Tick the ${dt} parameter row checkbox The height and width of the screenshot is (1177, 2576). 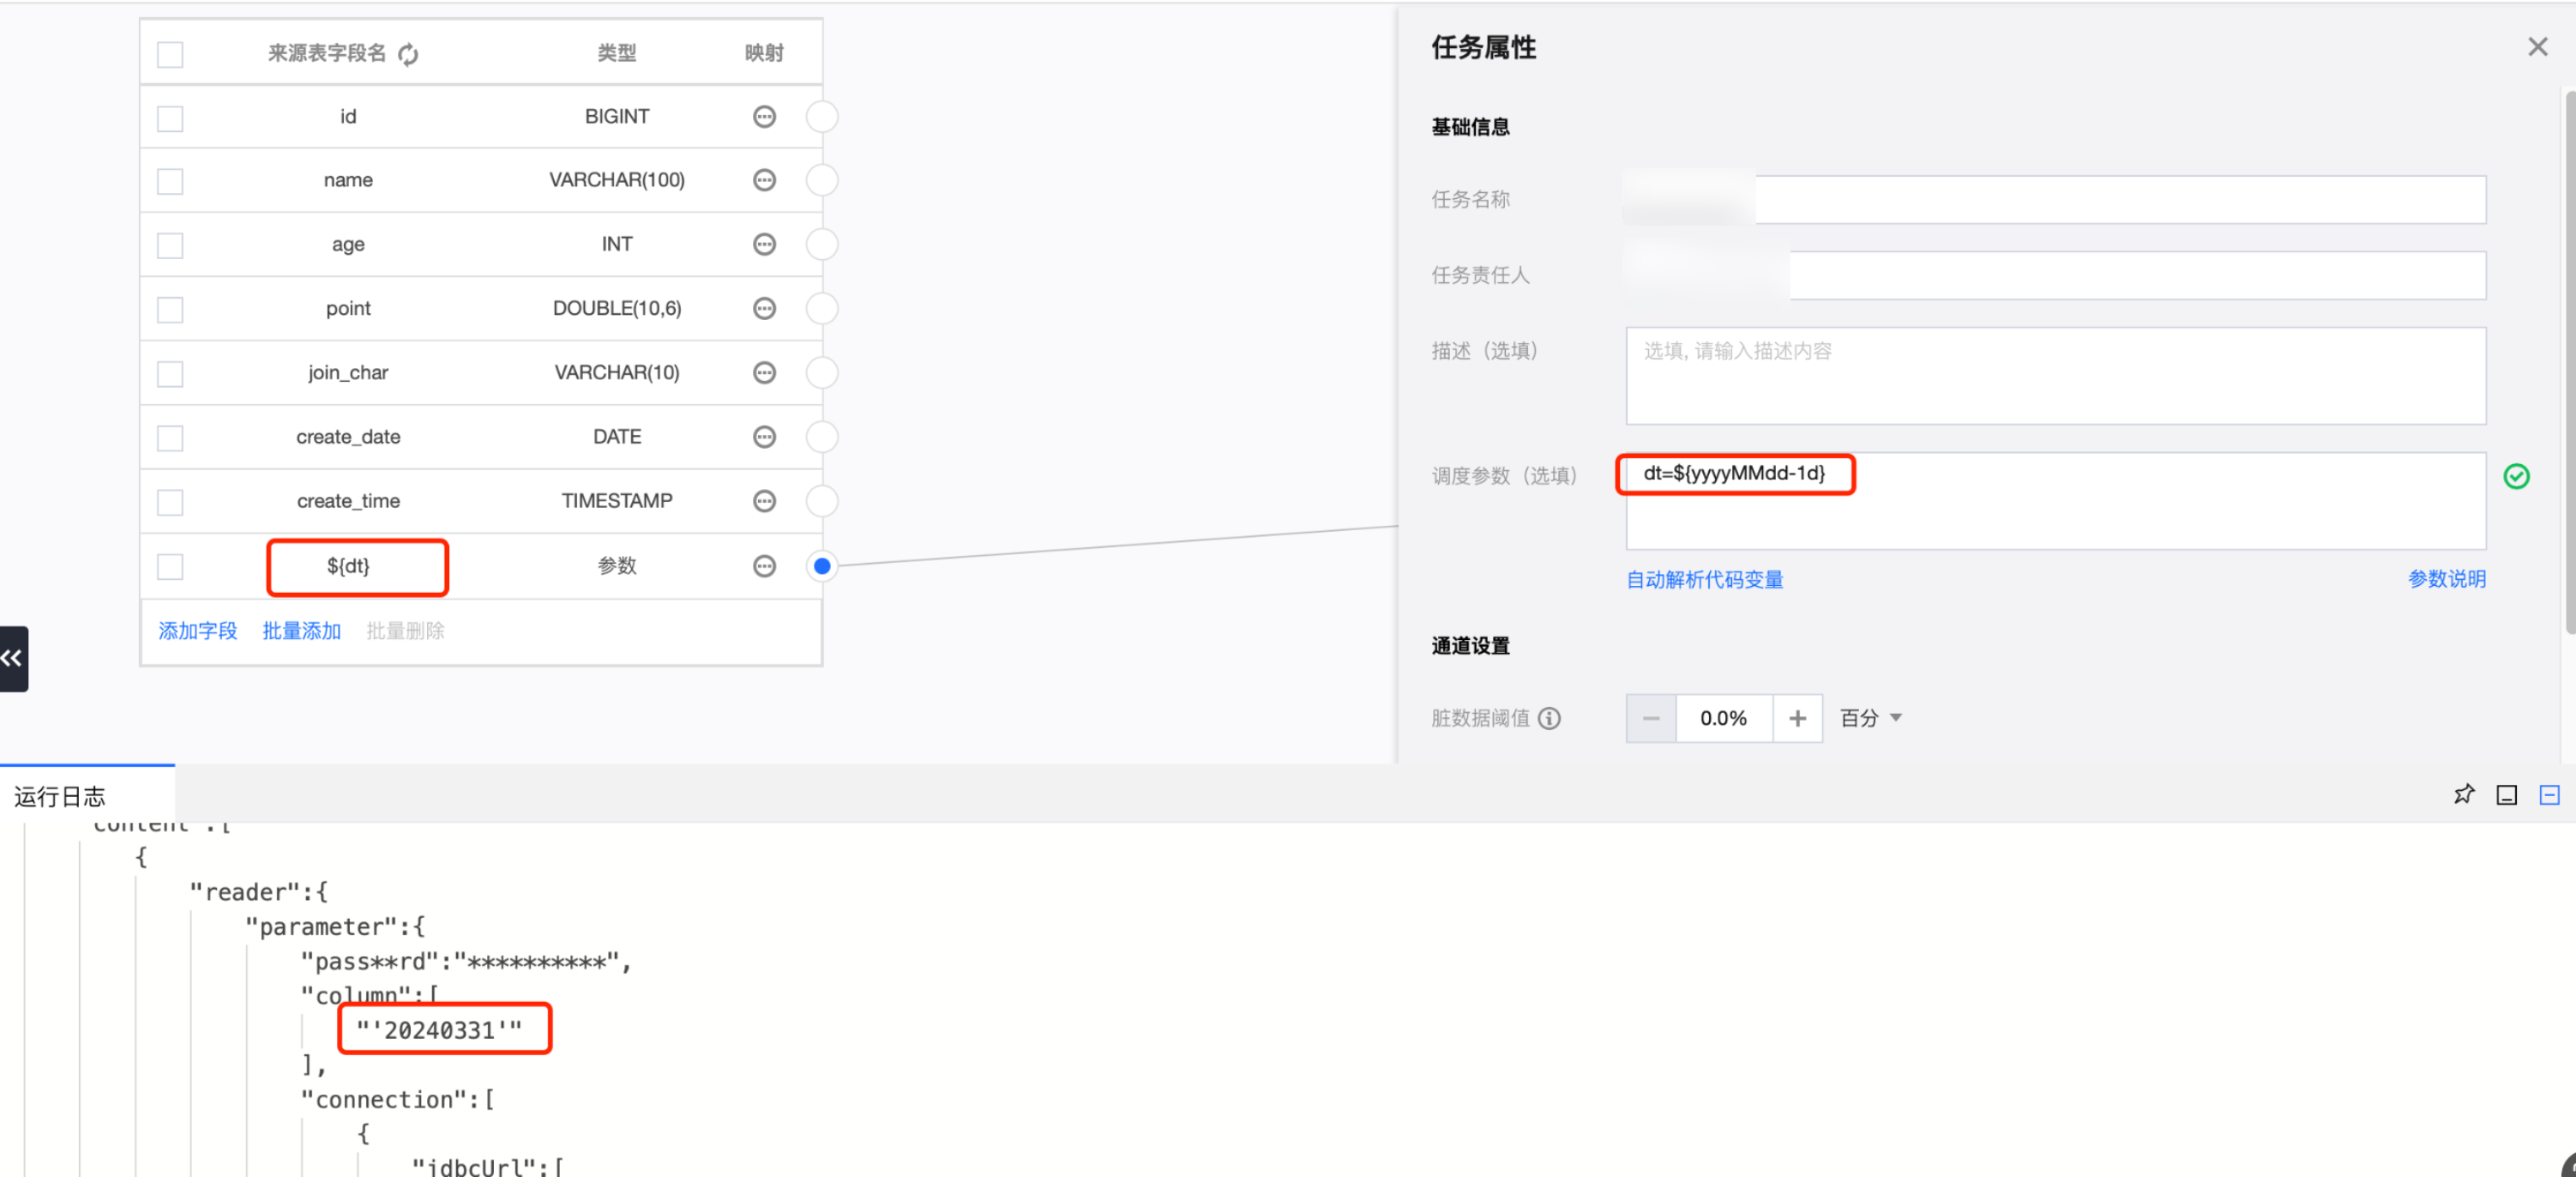point(170,566)
